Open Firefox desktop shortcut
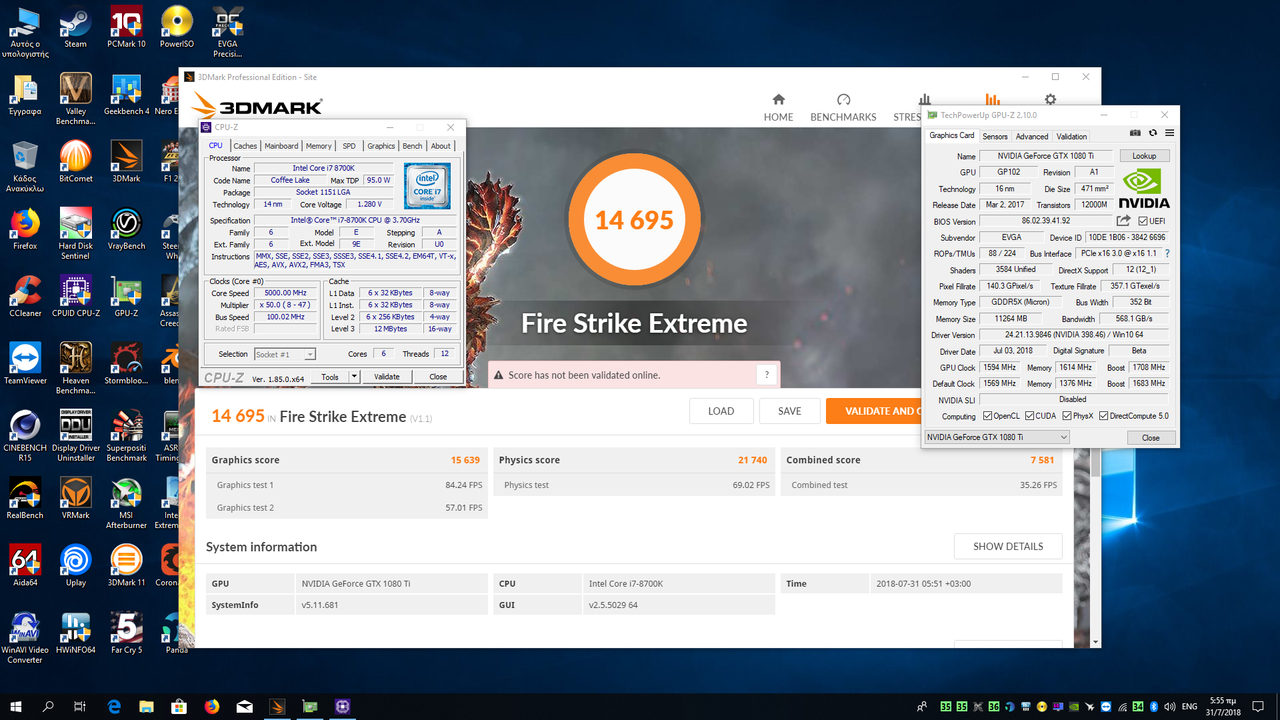The height and width of the screenshot is (720, 1280). coord(24,229)
